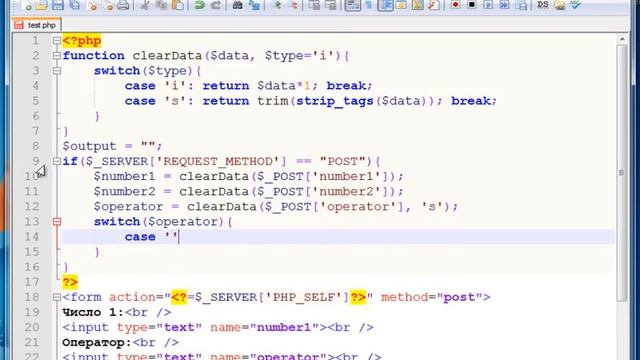
Task: Cut the selection with the scissors icon
Action: (145, 5)
